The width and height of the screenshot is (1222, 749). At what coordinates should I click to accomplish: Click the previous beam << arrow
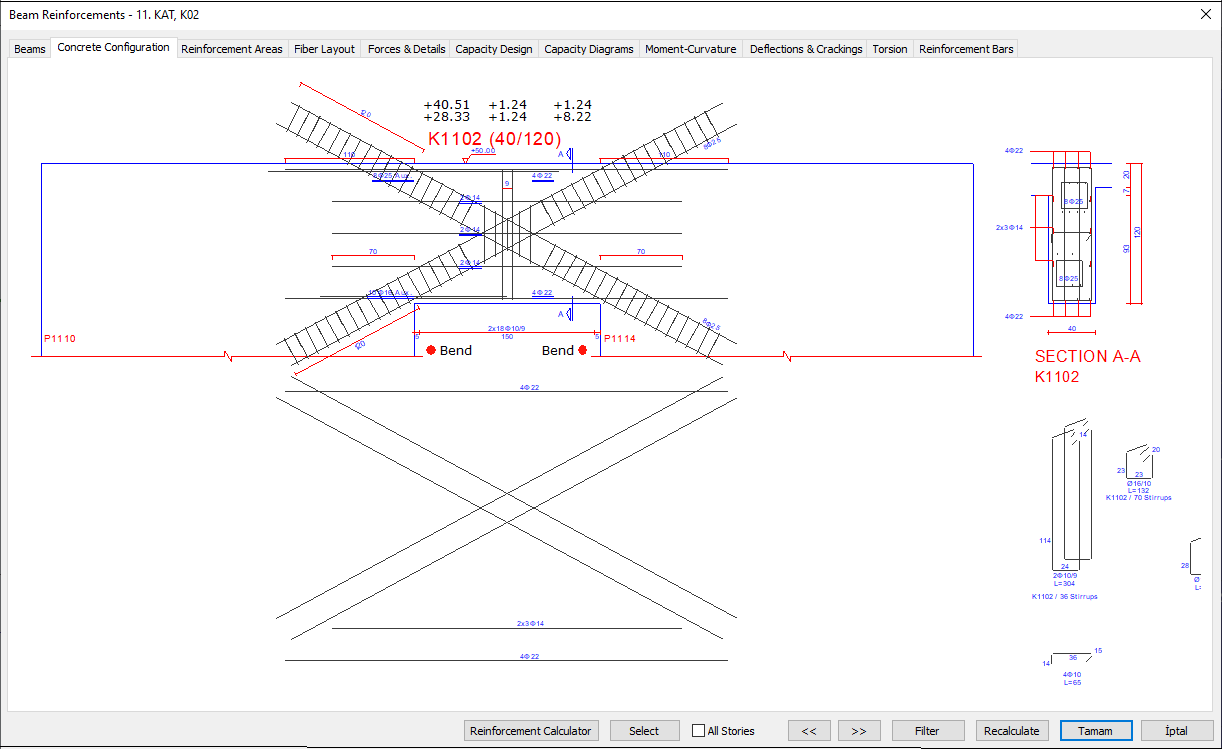pyautogui.click(x=810, y=730)
